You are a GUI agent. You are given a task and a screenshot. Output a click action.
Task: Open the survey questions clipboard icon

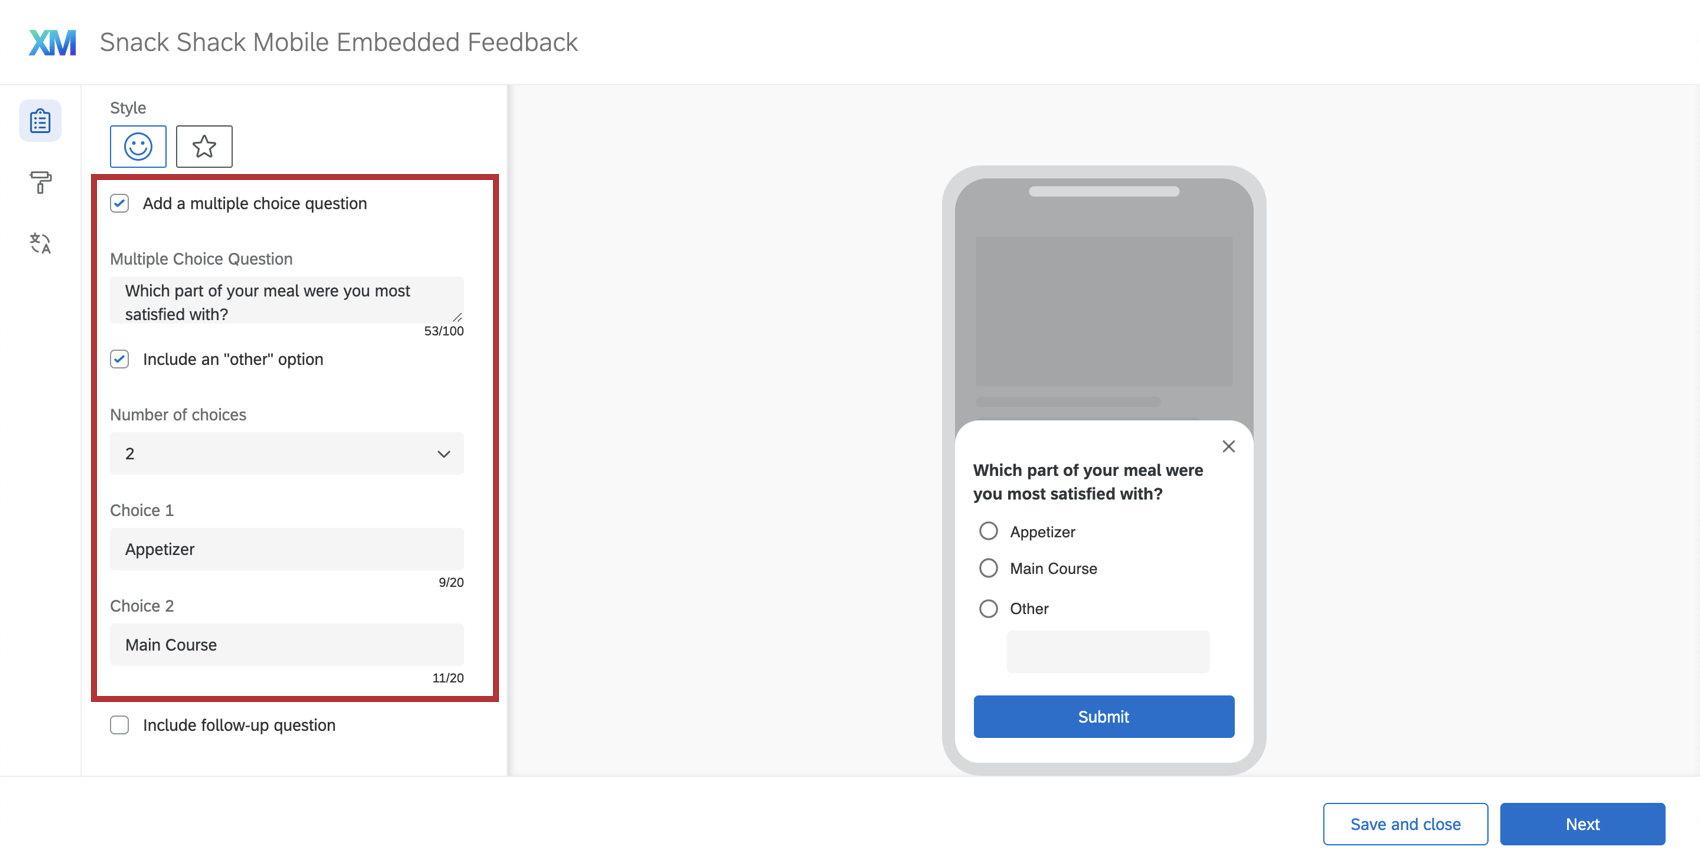click(x=40, y=121)
